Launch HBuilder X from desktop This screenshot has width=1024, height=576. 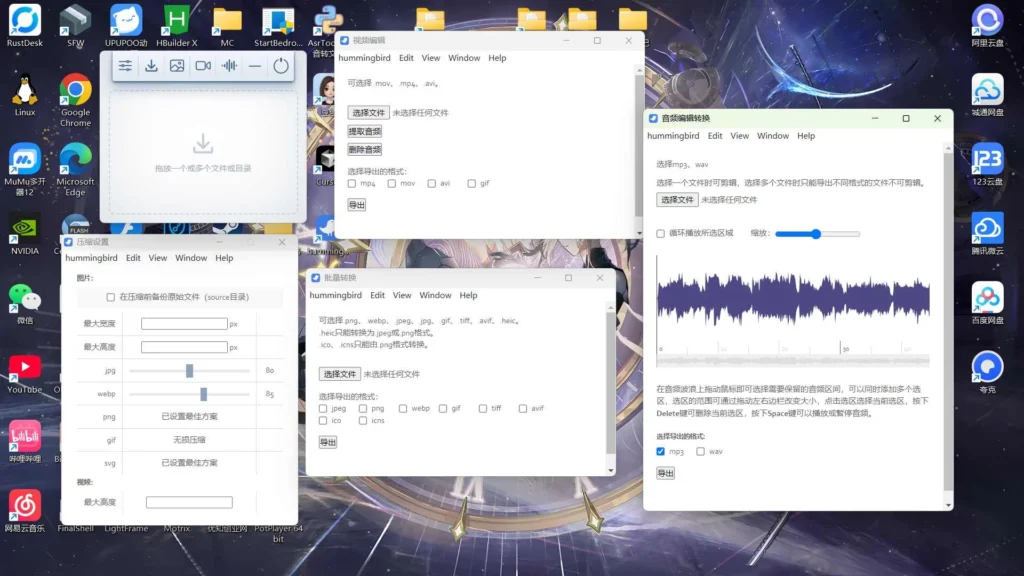[x=176, y=26]
